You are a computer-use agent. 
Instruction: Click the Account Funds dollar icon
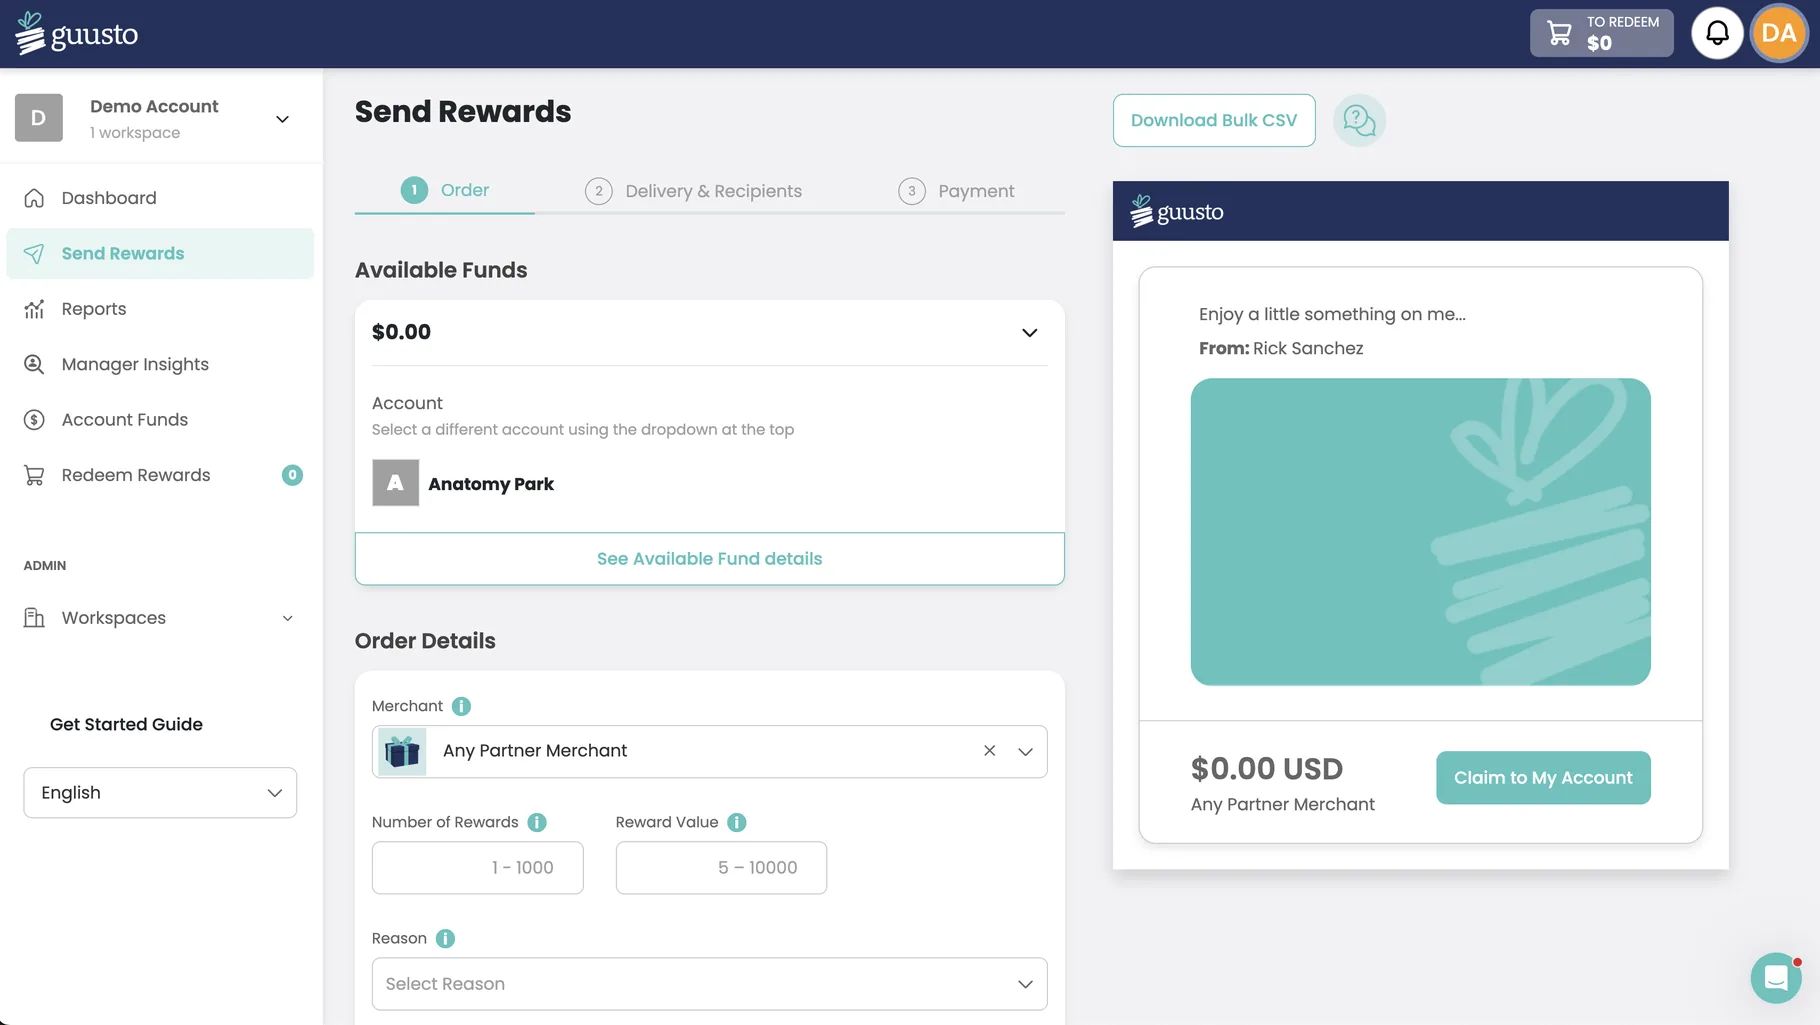(x=34, y=420)
